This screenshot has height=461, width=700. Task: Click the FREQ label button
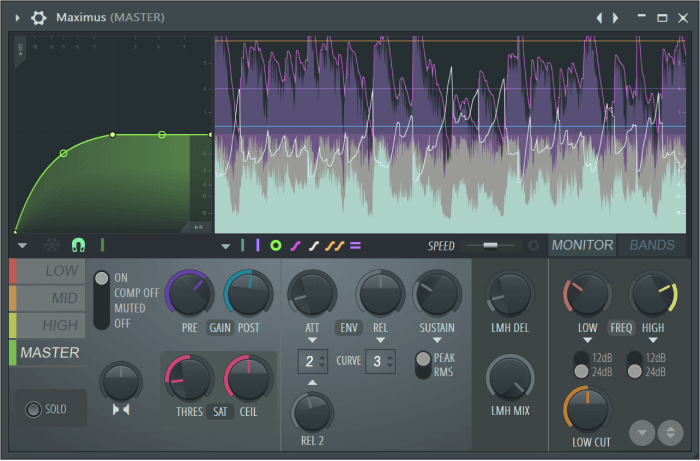pos(621,328)
